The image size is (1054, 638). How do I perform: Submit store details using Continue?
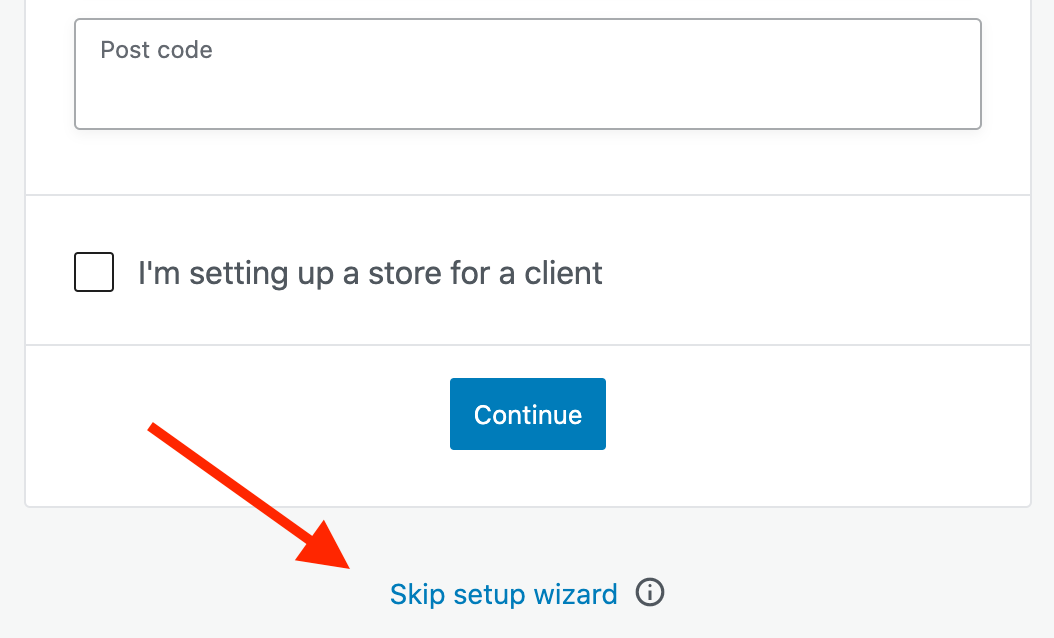tap(527, 414)
